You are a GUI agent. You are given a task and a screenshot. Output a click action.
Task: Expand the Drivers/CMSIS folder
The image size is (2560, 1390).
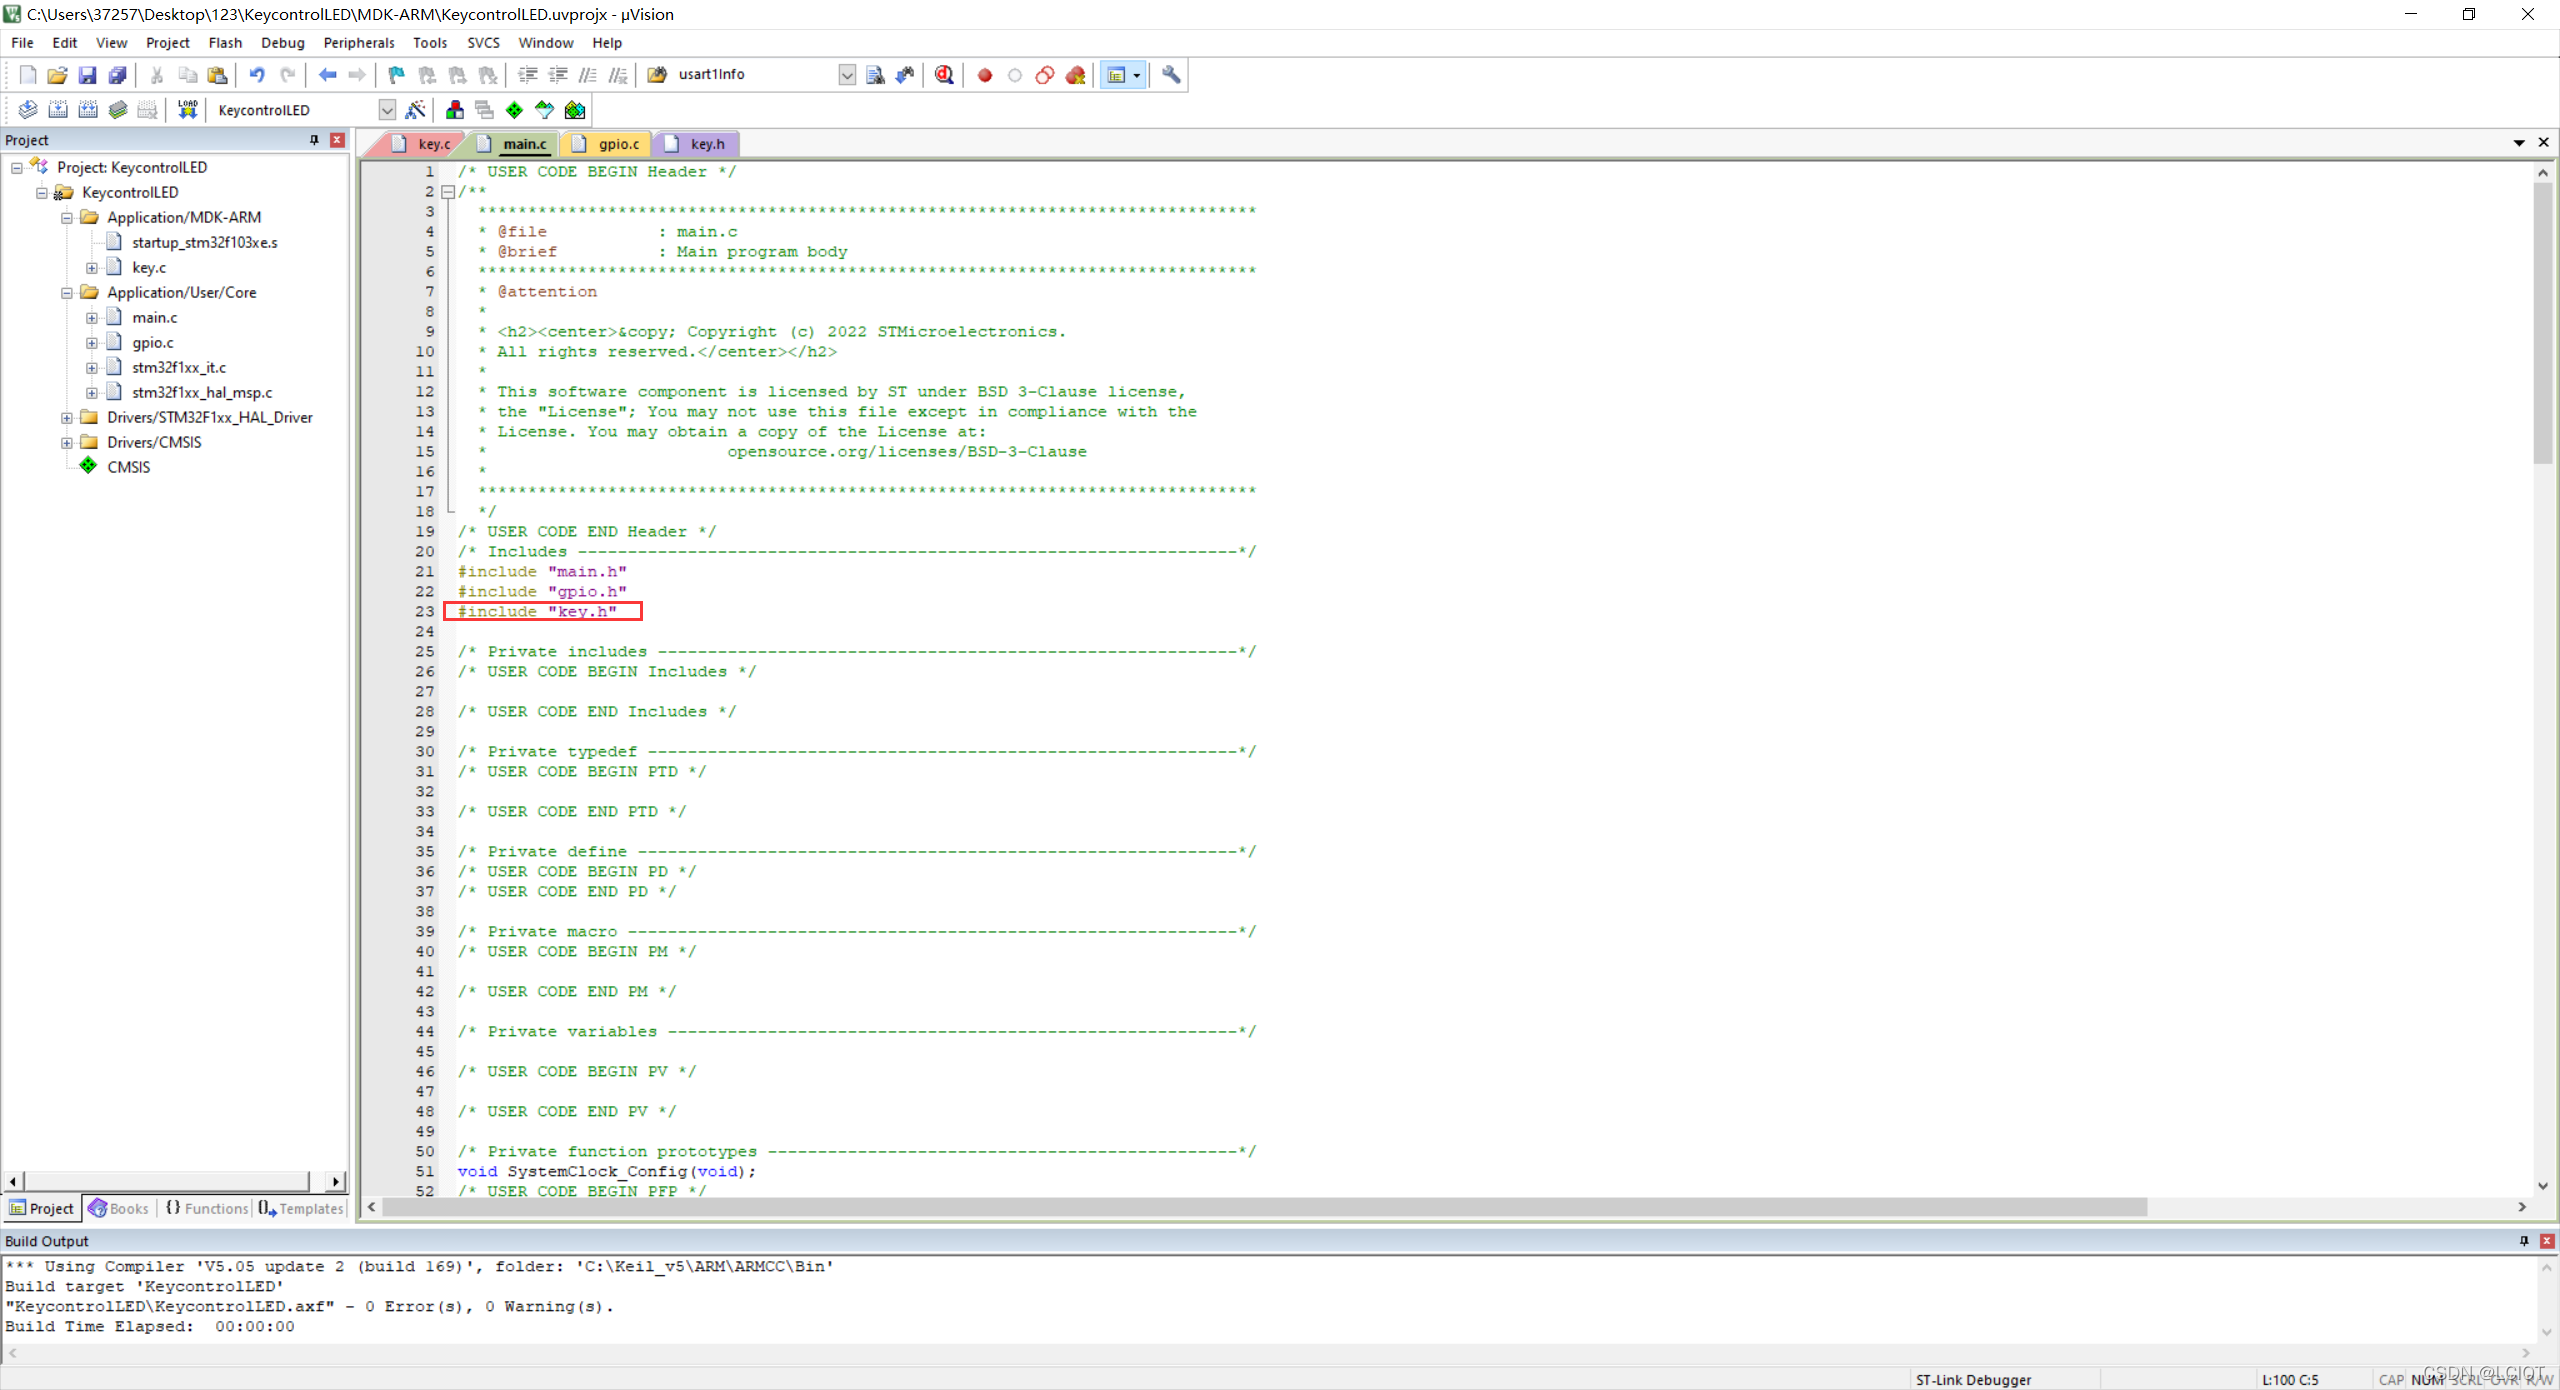point(67,442)
